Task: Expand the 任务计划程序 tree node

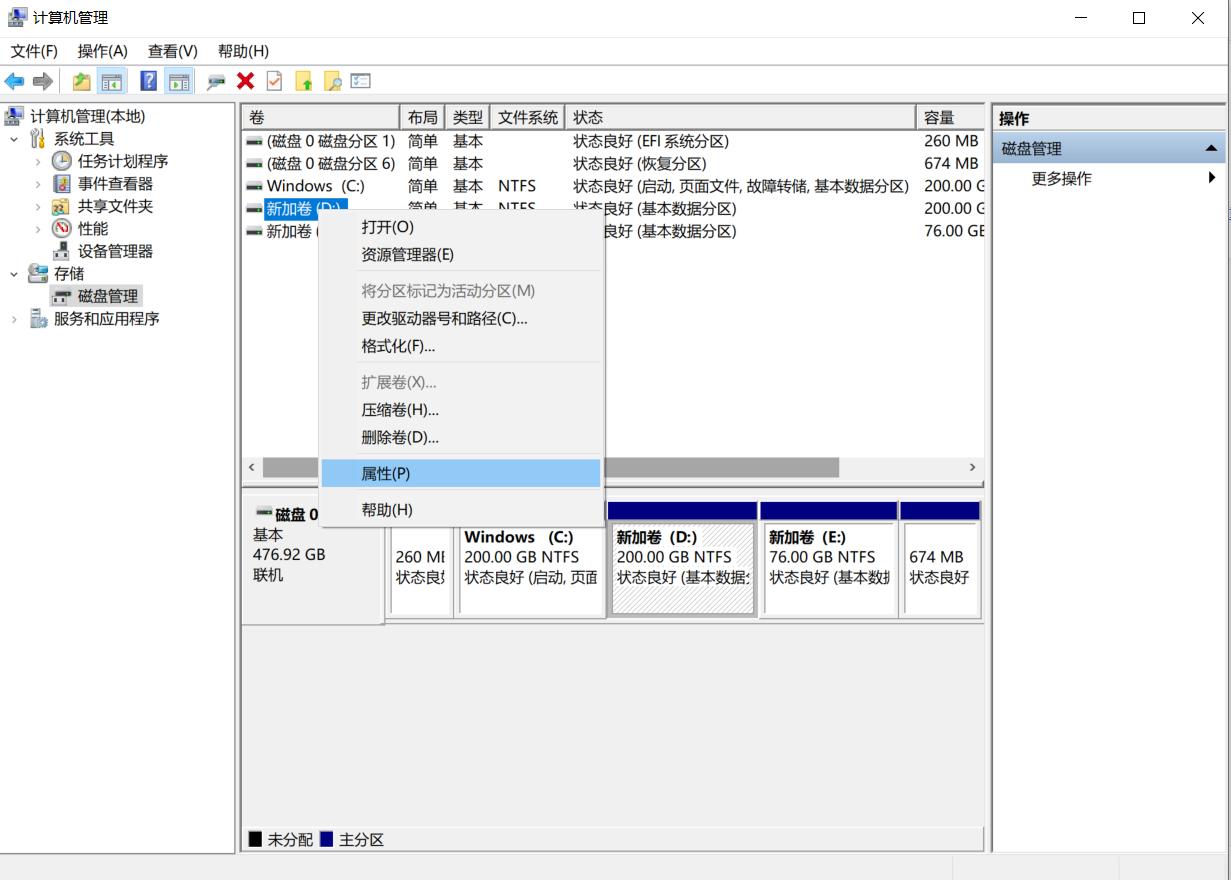Action: (38, 161)
